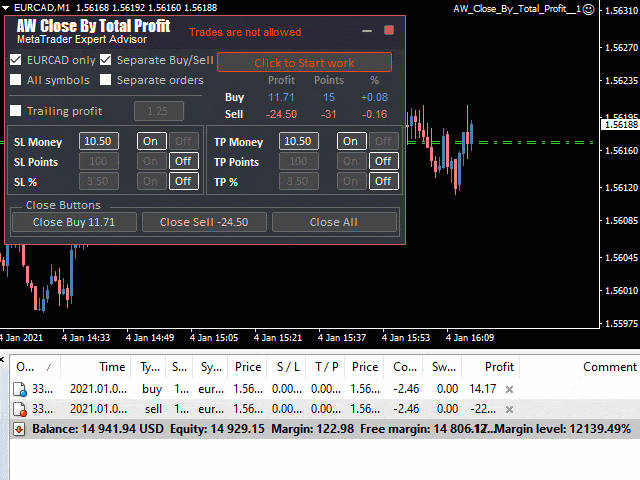
Task: Click the buy order icon in trade list
Action: tap(20, 389)
